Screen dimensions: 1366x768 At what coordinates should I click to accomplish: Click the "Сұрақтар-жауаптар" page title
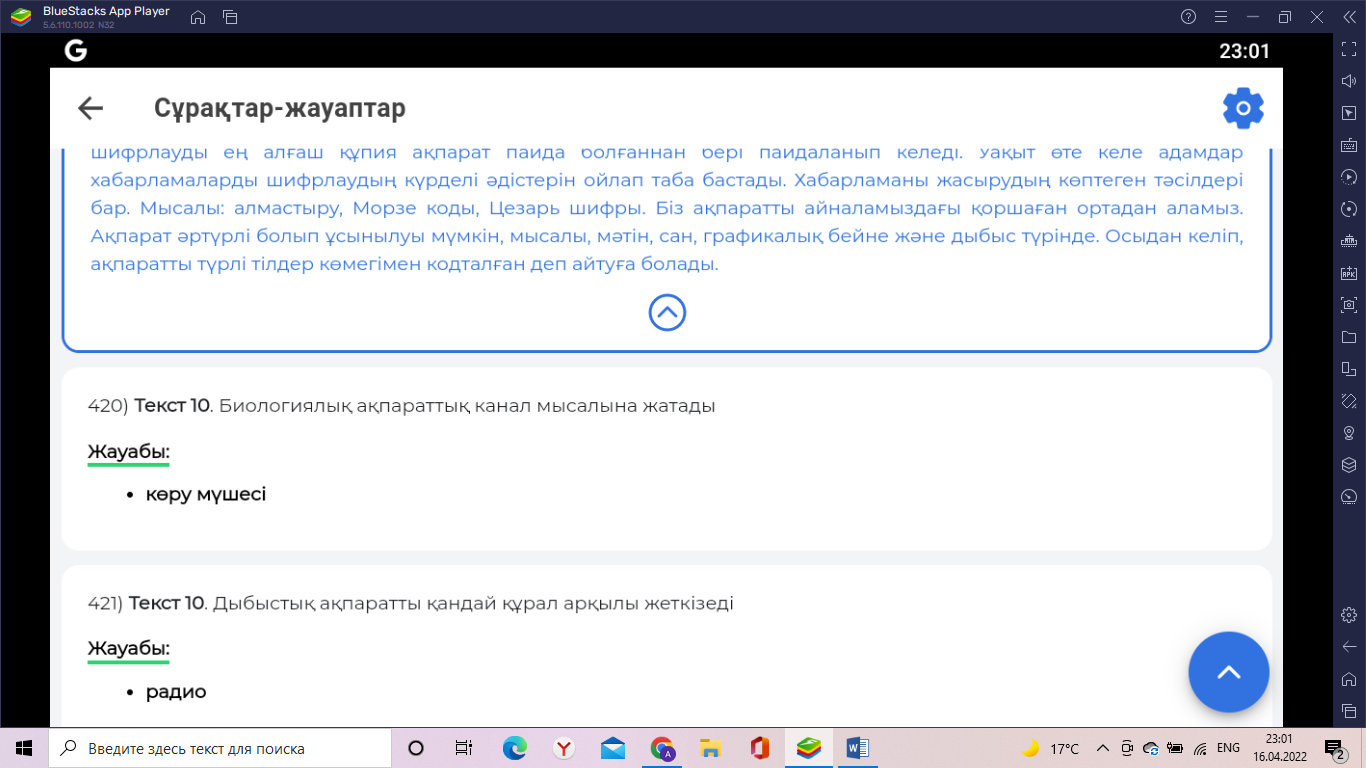[280, 108]
